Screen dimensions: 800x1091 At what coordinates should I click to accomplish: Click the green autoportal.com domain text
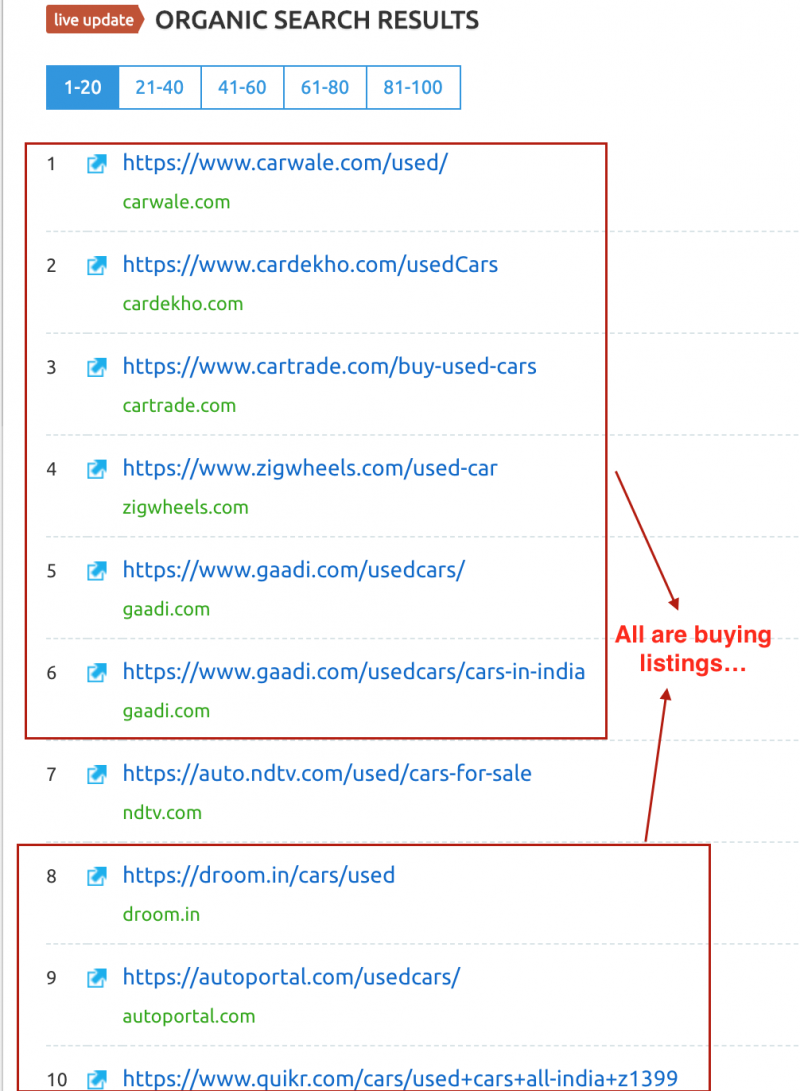tap(189, 1017)
